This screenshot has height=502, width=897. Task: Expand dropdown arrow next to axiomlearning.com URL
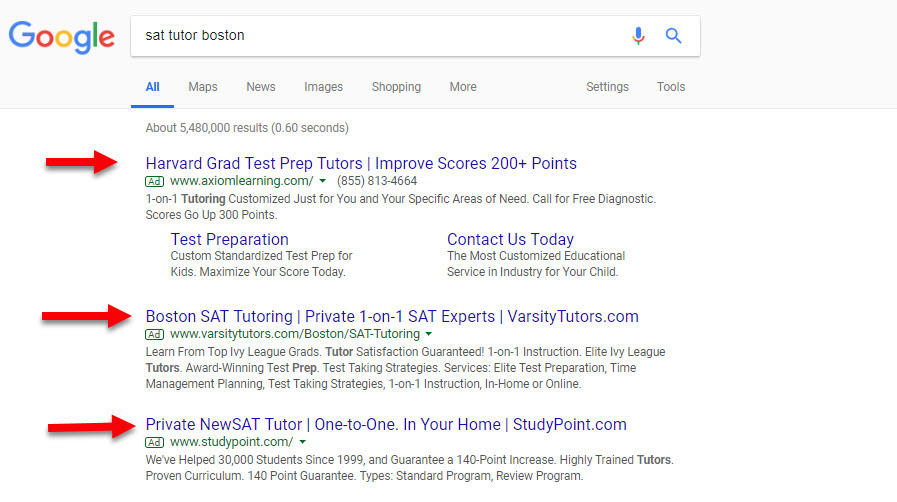[x=323, y=181]
